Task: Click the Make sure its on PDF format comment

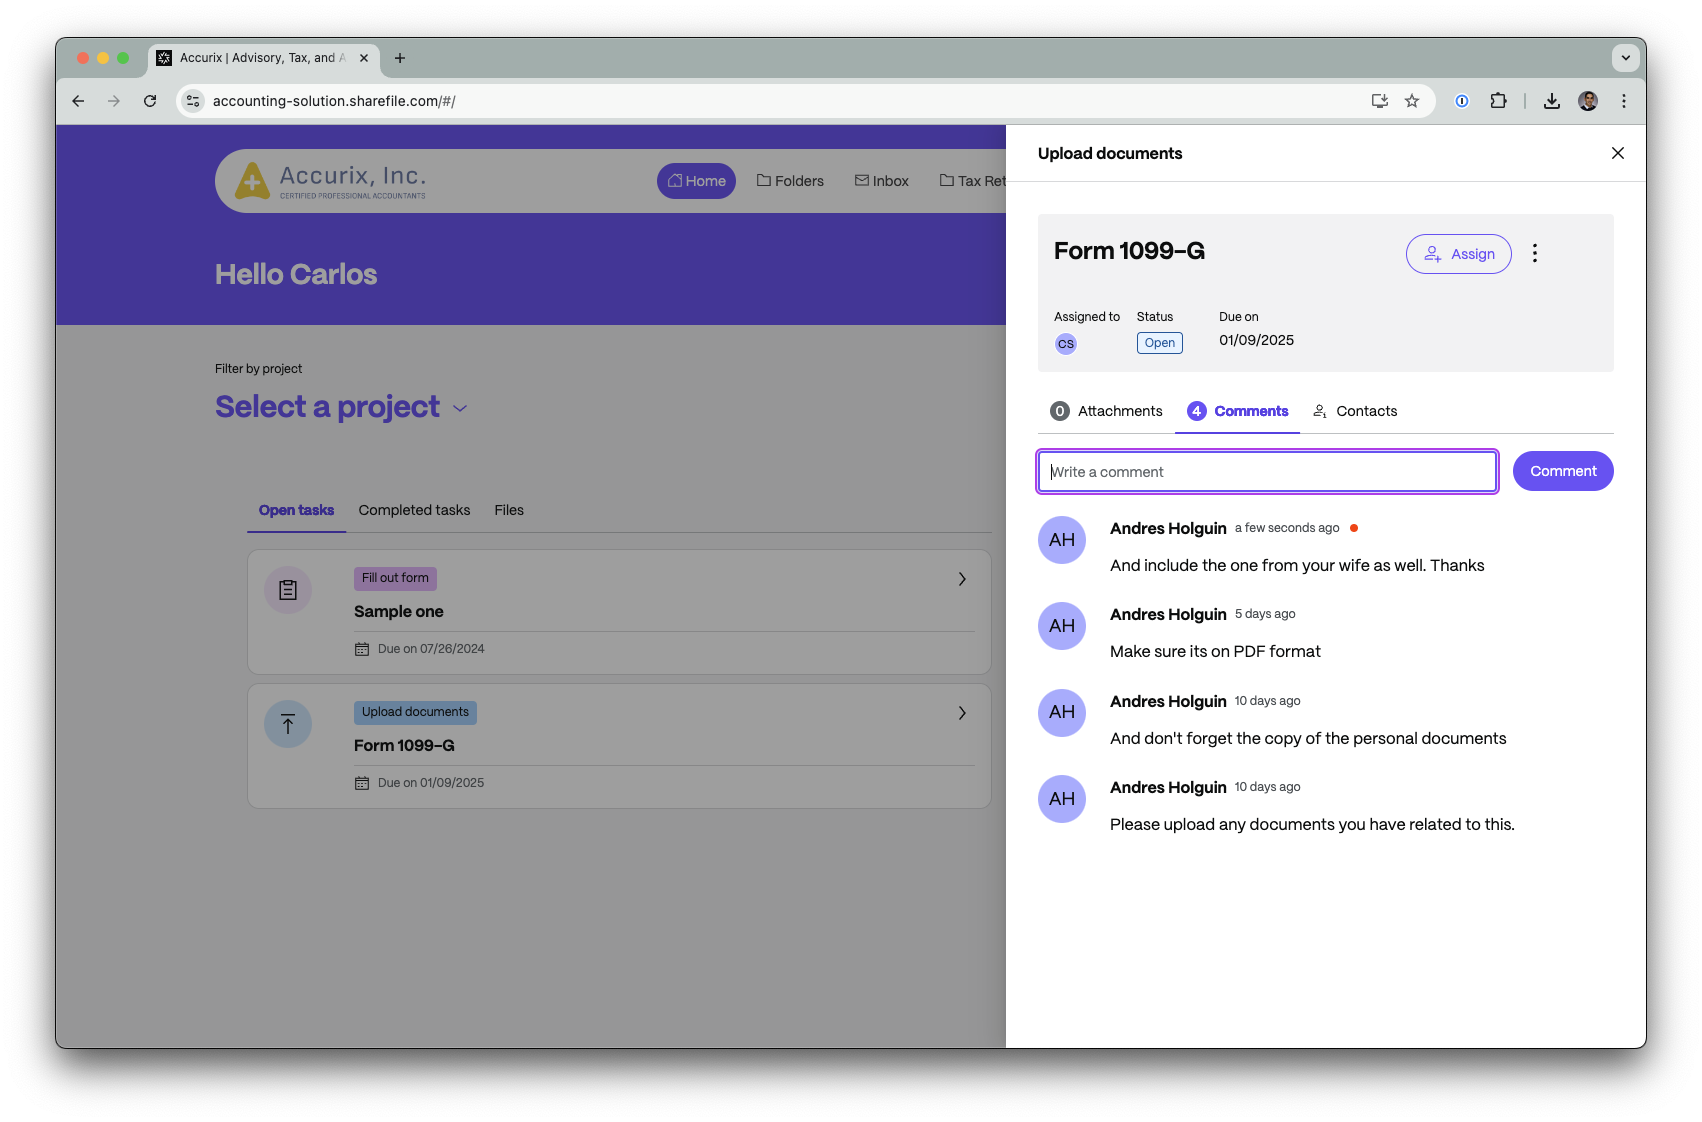Action: [1215, 652]
